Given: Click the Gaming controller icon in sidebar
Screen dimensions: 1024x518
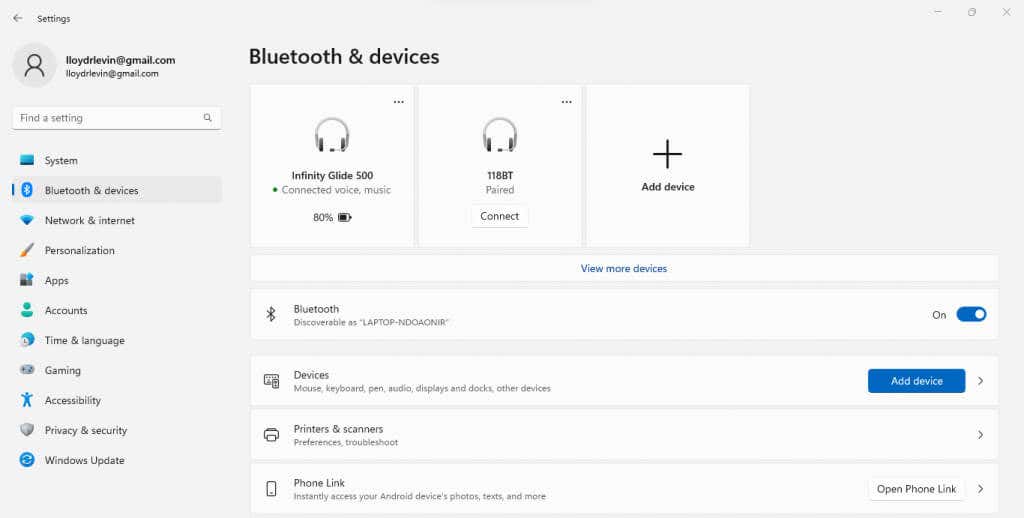Looking at the screenshot, I should pos(27,370).
